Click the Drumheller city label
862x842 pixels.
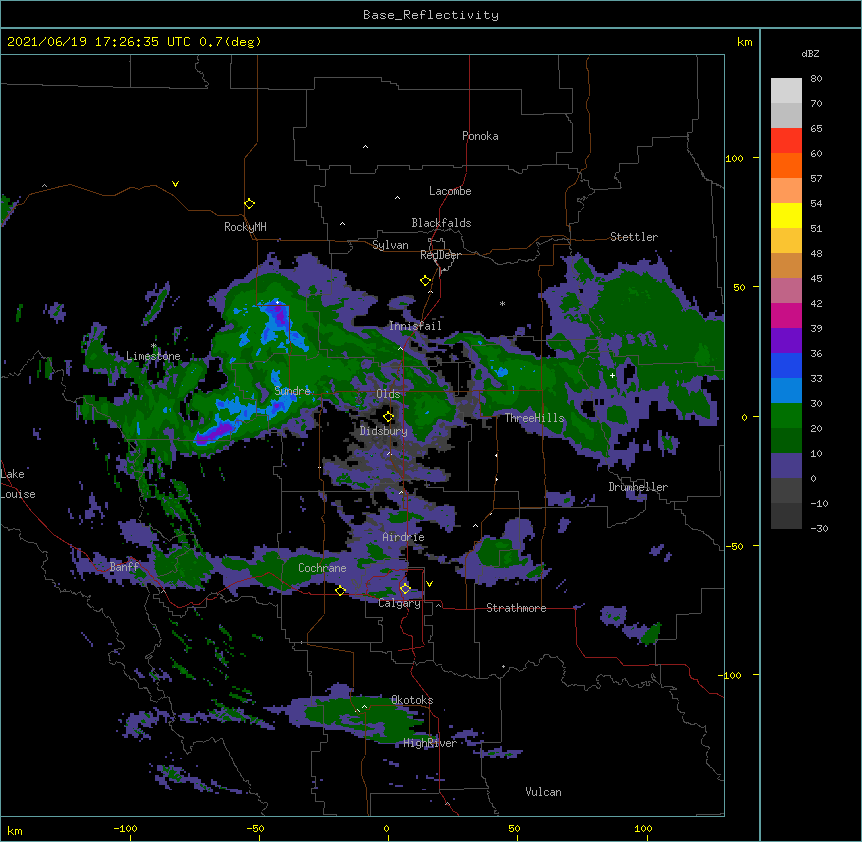click(x=638, y=487)
